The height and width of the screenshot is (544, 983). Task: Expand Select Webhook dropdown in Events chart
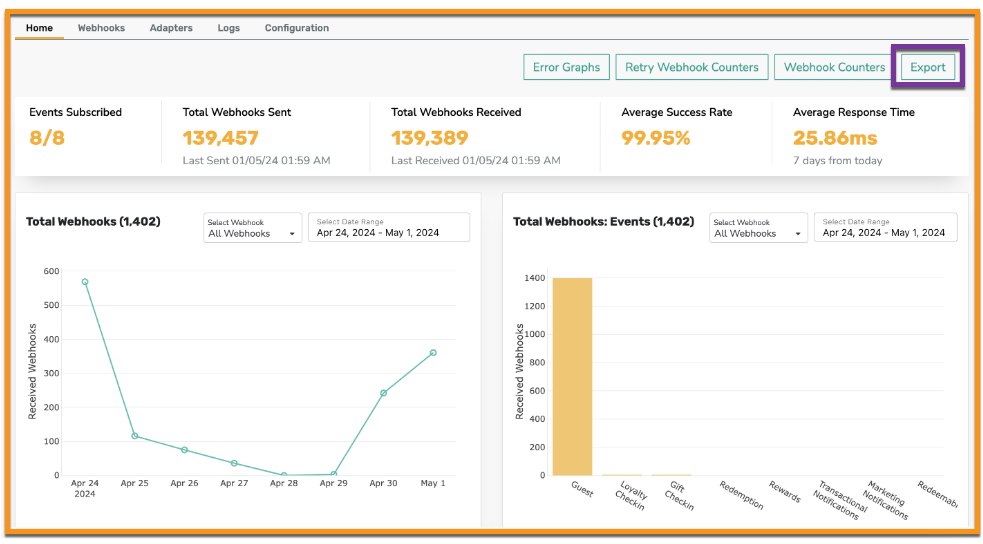pos(758,228)
